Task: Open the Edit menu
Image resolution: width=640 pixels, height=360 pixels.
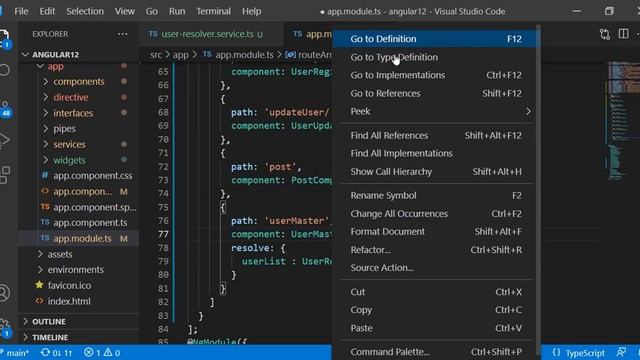Action: click(47, 11)
